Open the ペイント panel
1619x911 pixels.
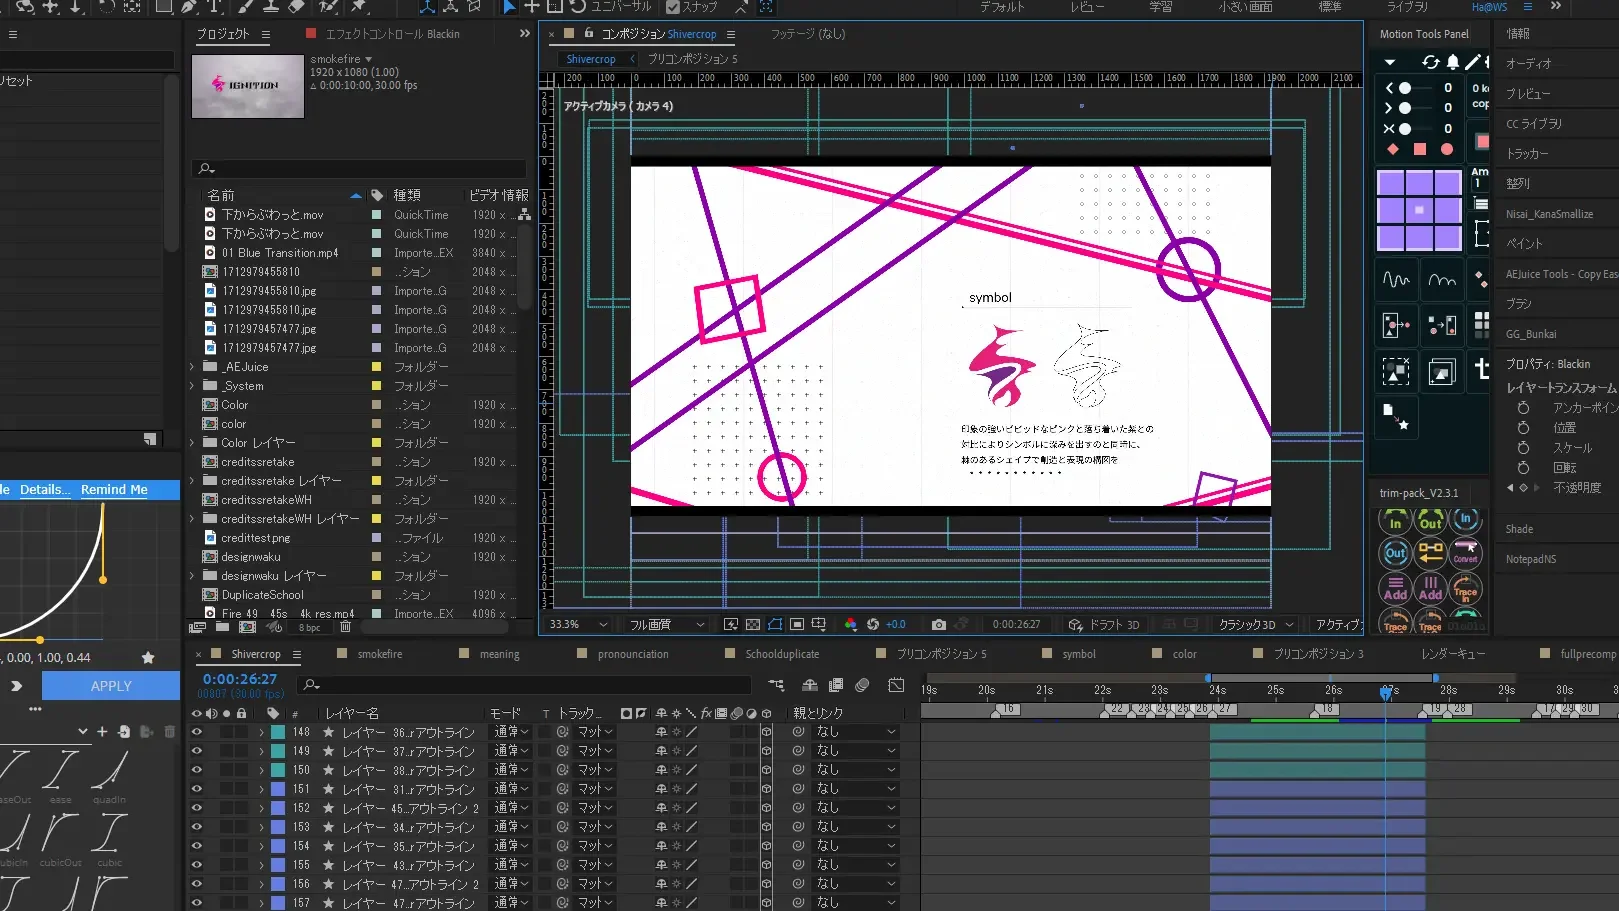(x=1525, y=244)
